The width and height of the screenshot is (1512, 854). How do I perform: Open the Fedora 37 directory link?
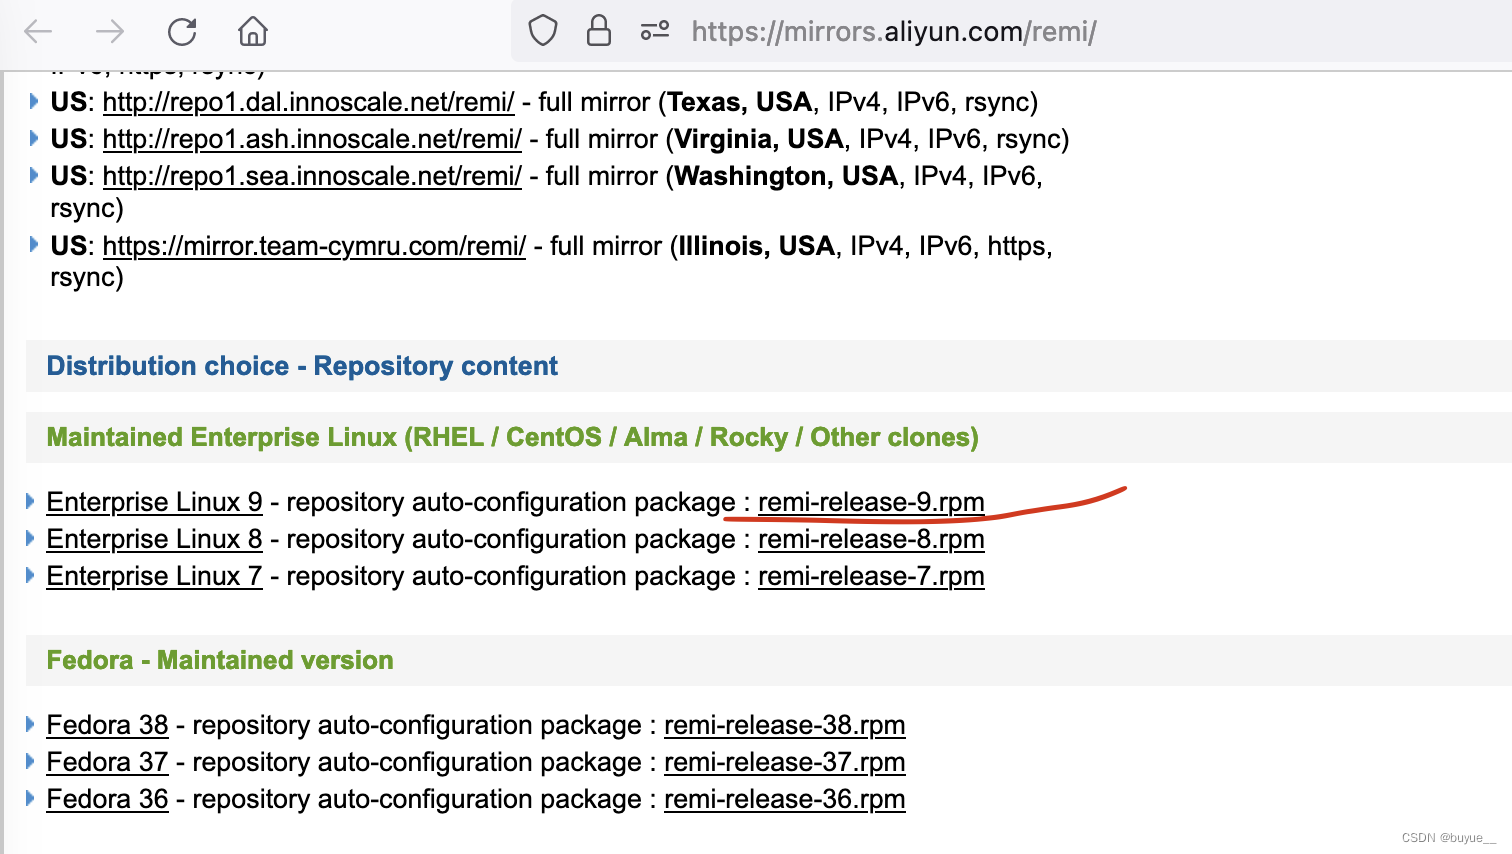tap(108, 762)
